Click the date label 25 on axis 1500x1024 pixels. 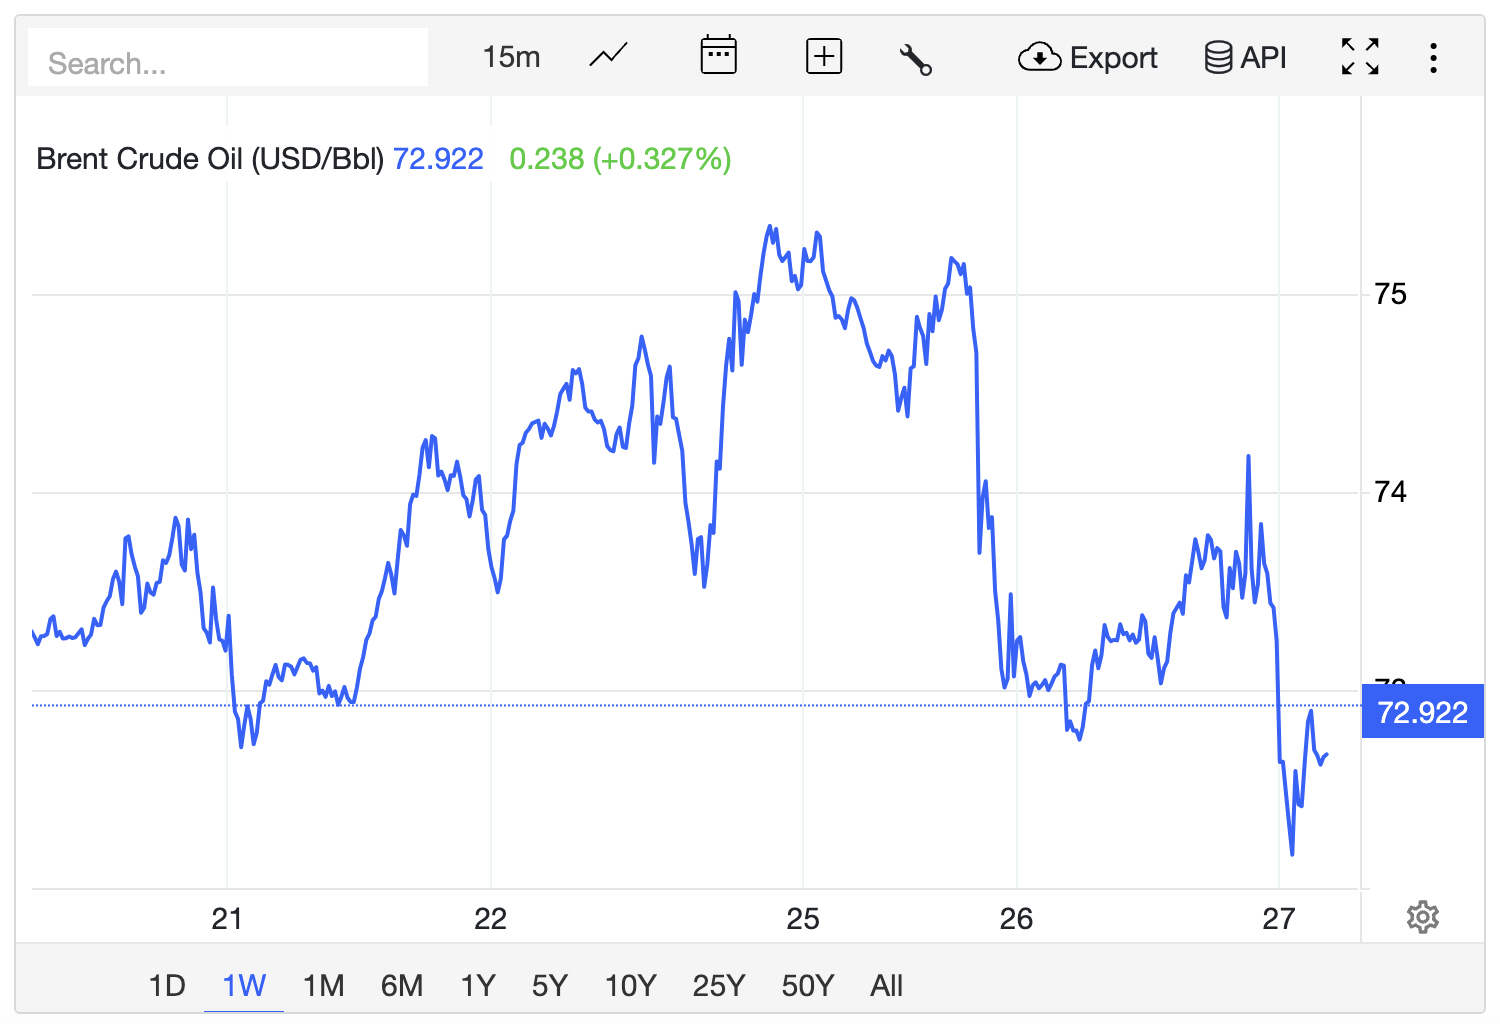803,919
